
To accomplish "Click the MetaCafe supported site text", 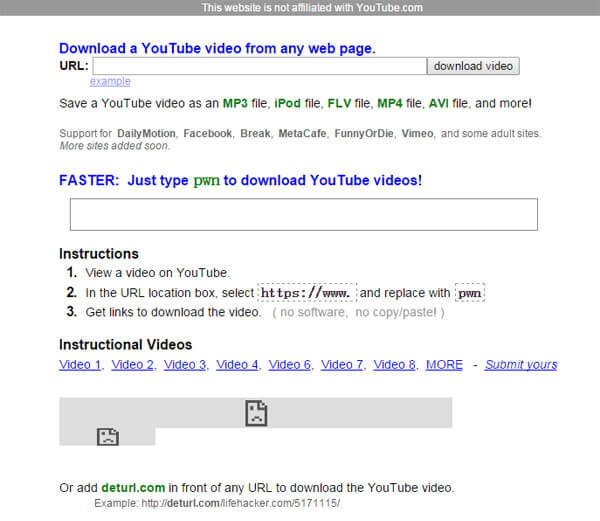I will (302, 134).
